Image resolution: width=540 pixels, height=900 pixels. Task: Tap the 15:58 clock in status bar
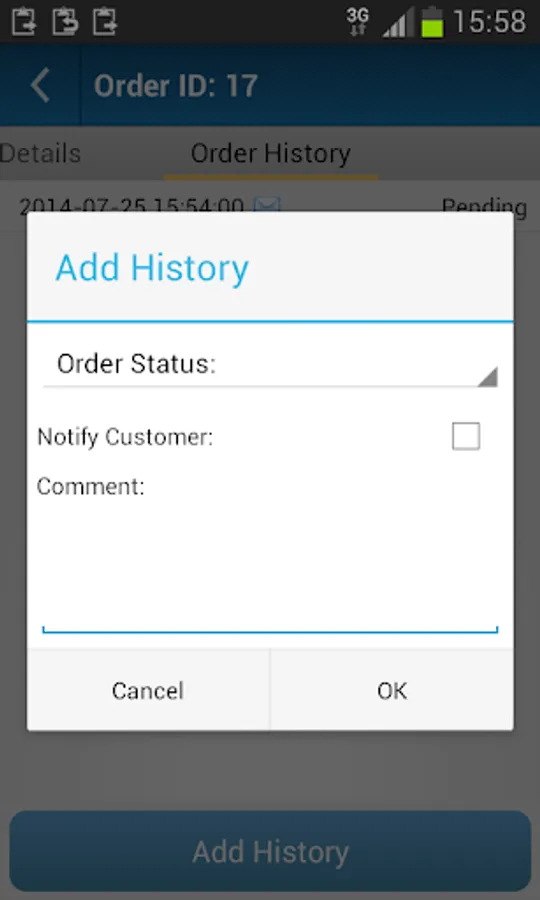pyautogui.click(x=489, y=22)
